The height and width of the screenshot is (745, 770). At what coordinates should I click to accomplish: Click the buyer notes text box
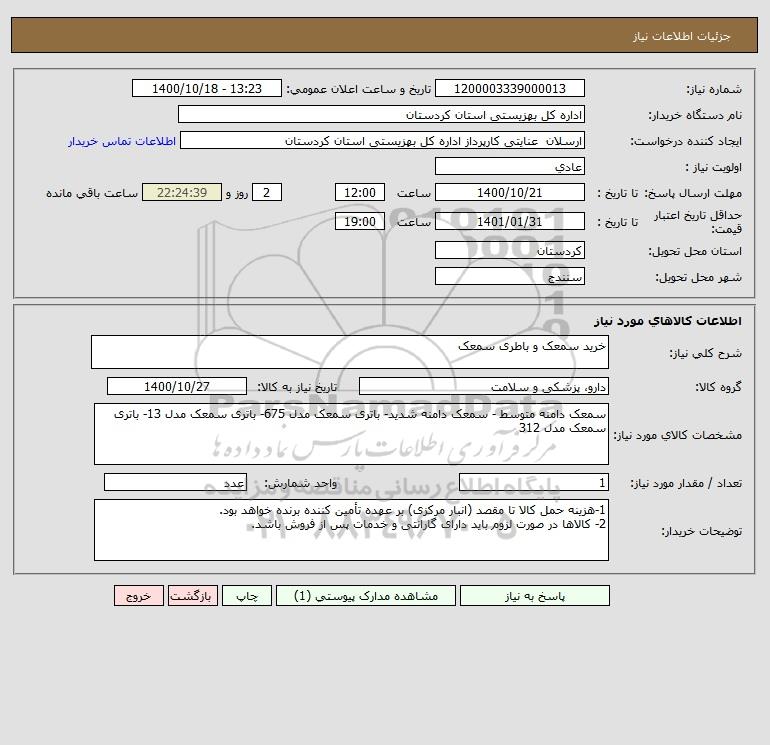point(351,530)
